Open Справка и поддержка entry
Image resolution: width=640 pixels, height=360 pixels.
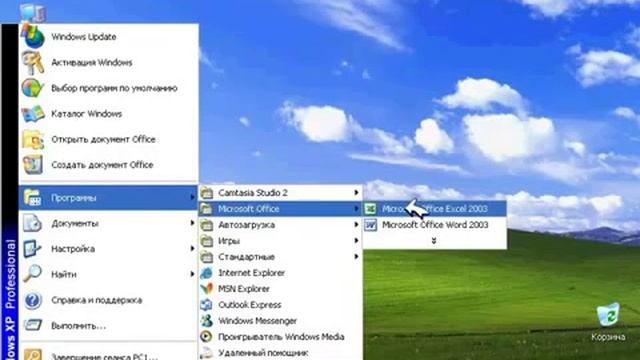coord(109,300)
